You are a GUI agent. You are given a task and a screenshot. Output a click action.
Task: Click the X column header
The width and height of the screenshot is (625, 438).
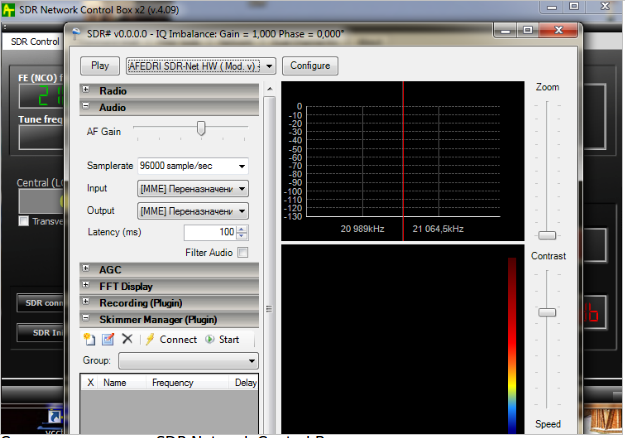point(90,383)
